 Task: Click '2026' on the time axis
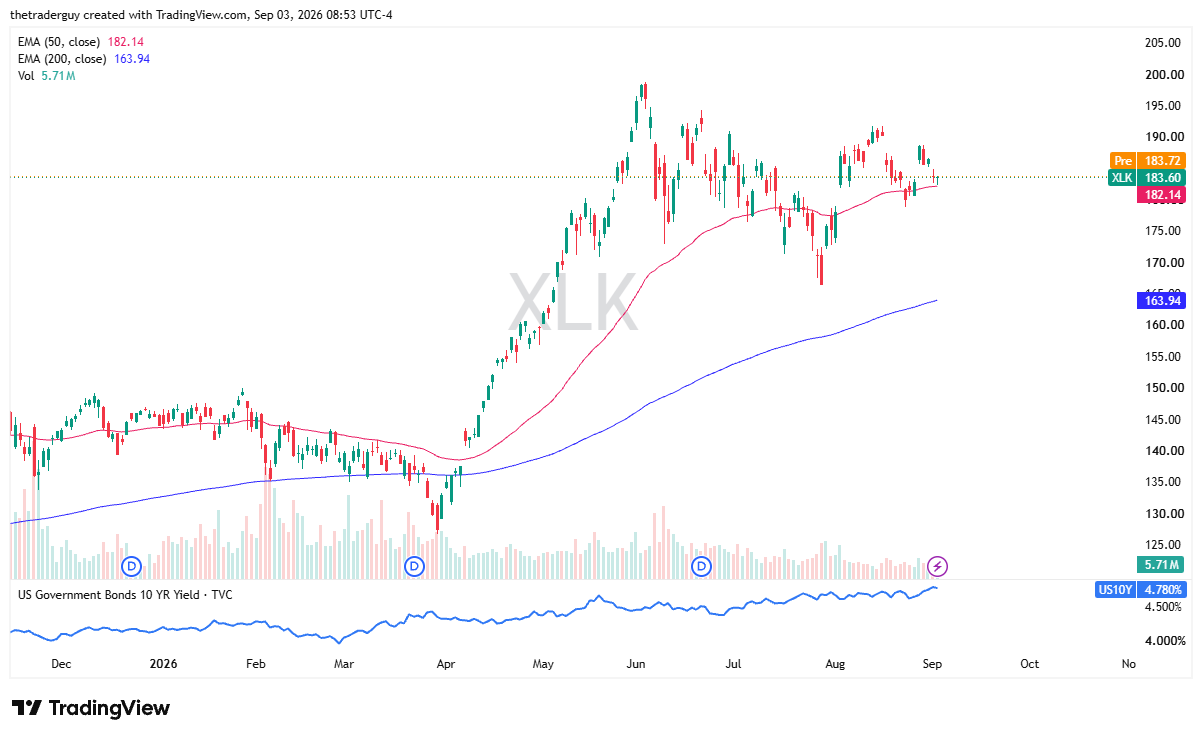(161, 664)
